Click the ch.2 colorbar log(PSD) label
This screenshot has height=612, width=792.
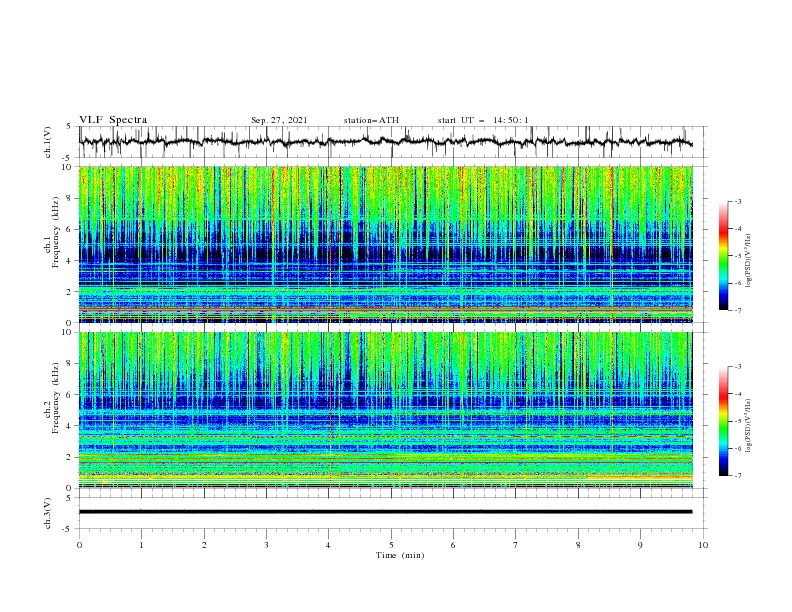coord(749,427)
